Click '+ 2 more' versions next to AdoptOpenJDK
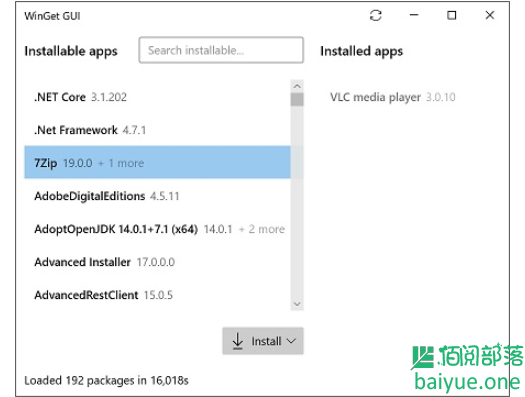525x397 pixels. tap(261, 229)
